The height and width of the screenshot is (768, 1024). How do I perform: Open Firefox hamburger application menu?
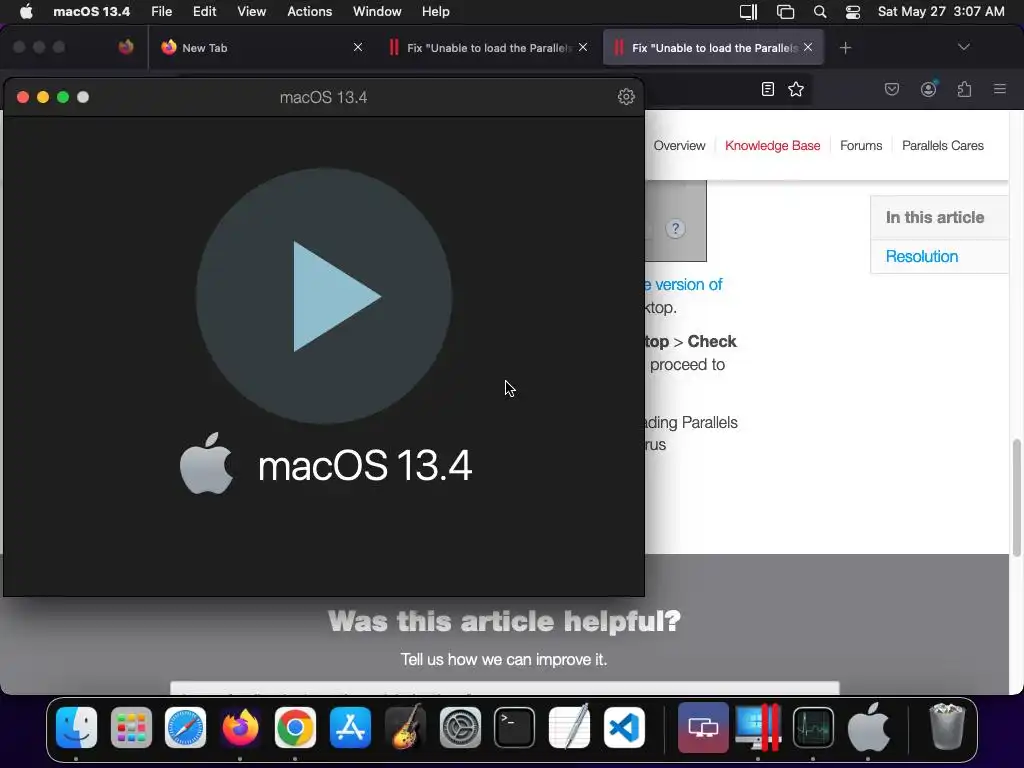coord(999,89)
